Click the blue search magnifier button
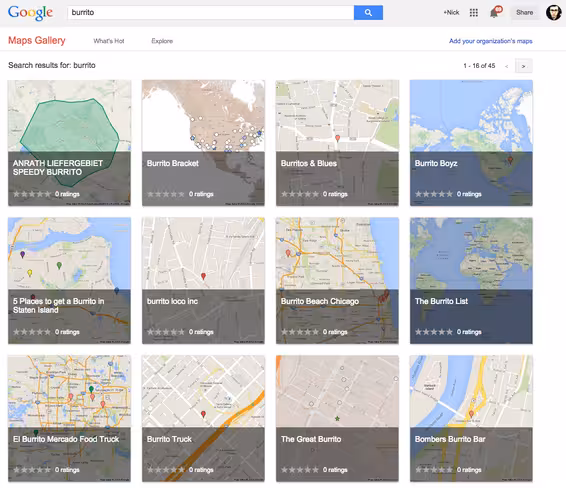 click(368, 13)
